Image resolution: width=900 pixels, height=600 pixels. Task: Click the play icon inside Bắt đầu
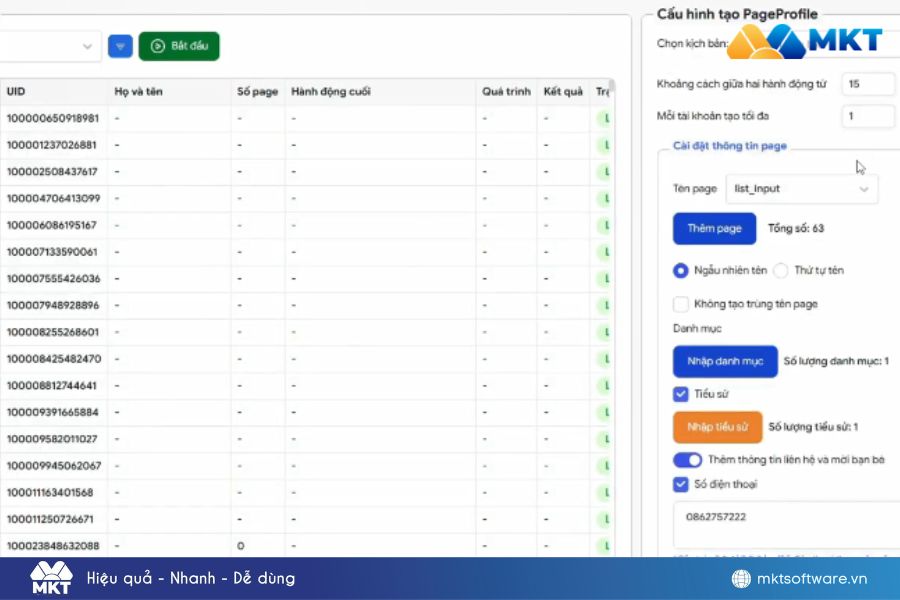point(157,46)
